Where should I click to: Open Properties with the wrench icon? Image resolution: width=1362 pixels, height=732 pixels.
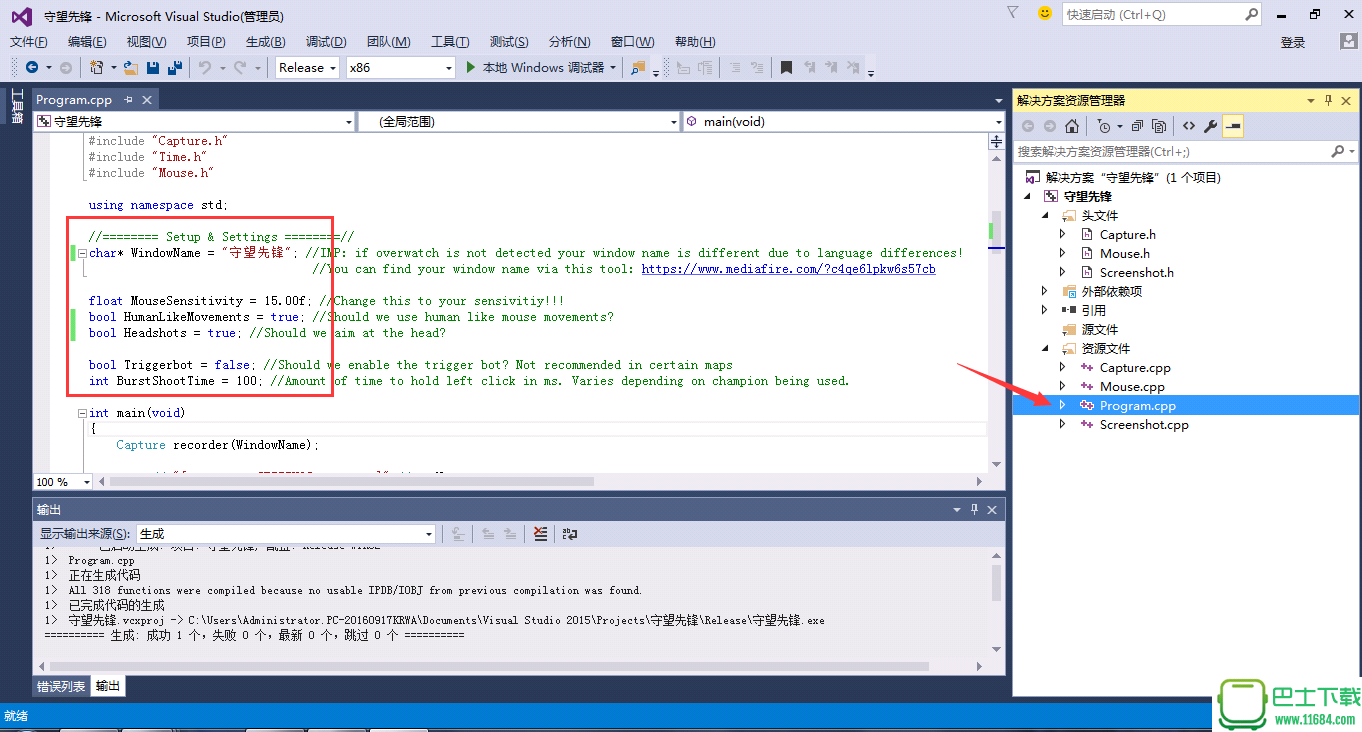click(x=1210, y=126)
